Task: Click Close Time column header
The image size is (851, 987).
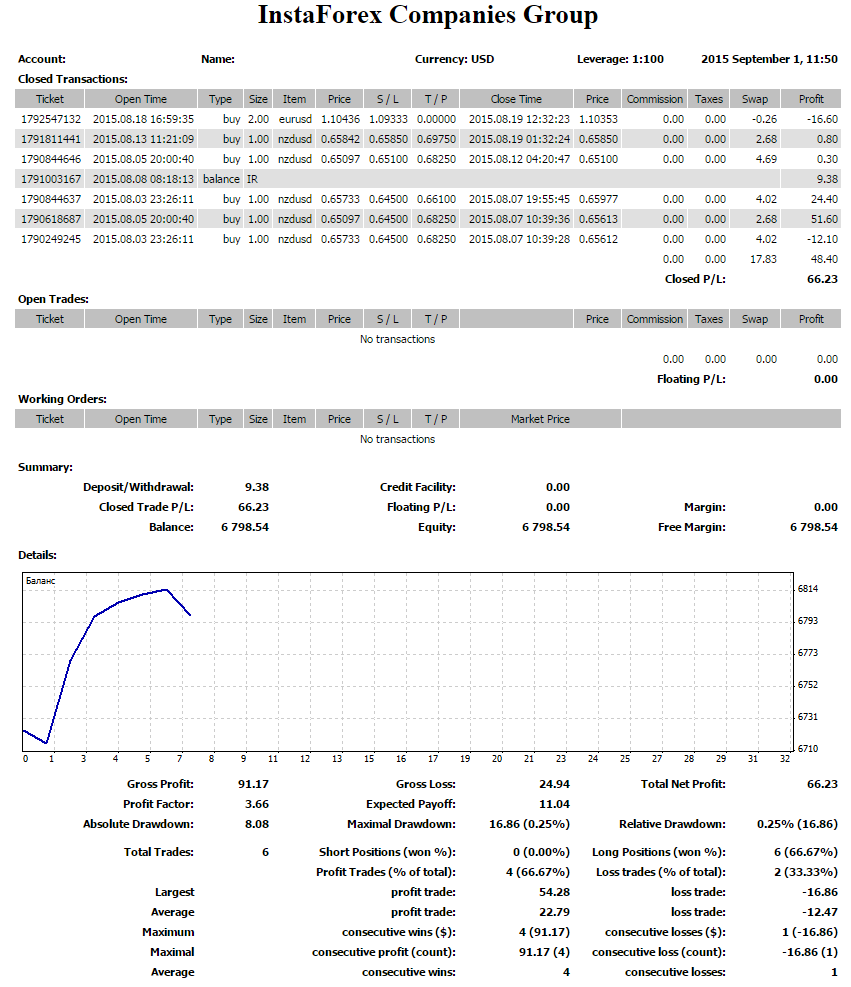Action: [x=516, y=99]
